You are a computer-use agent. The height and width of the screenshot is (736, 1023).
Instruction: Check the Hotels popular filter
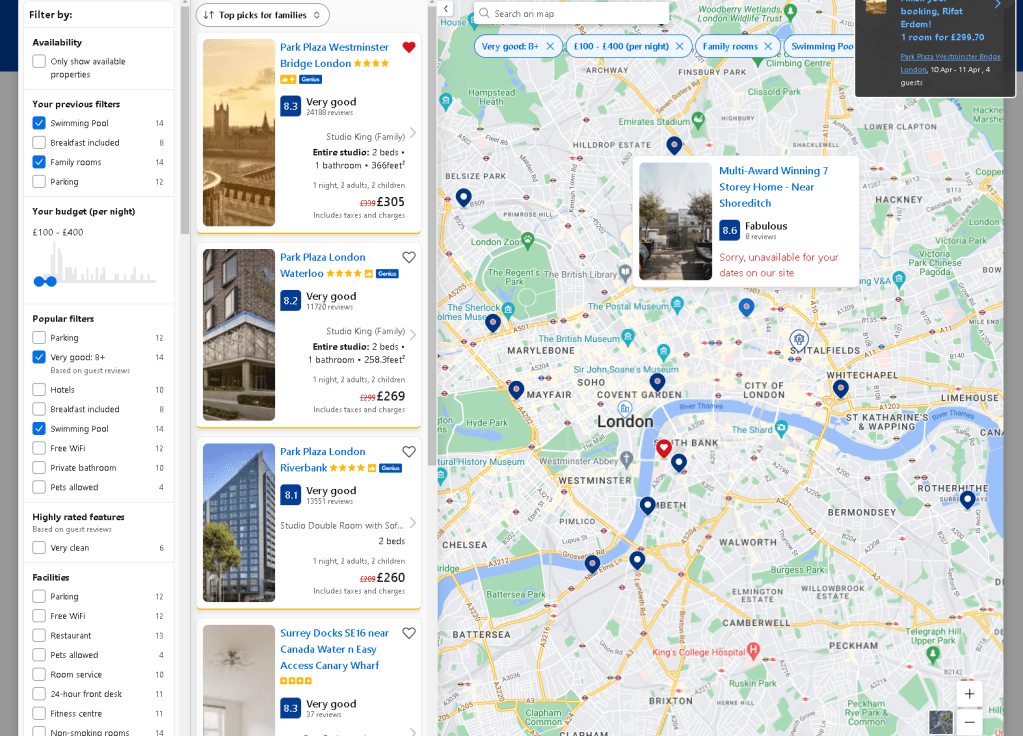pyautogui.click(x=38, y=390)
